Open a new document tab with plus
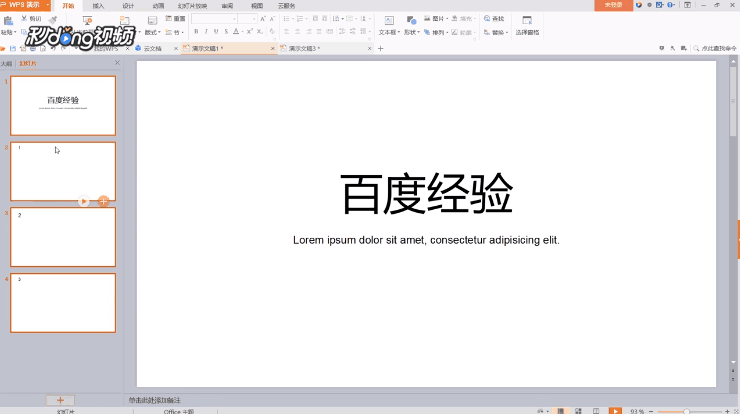 (380, 49)
